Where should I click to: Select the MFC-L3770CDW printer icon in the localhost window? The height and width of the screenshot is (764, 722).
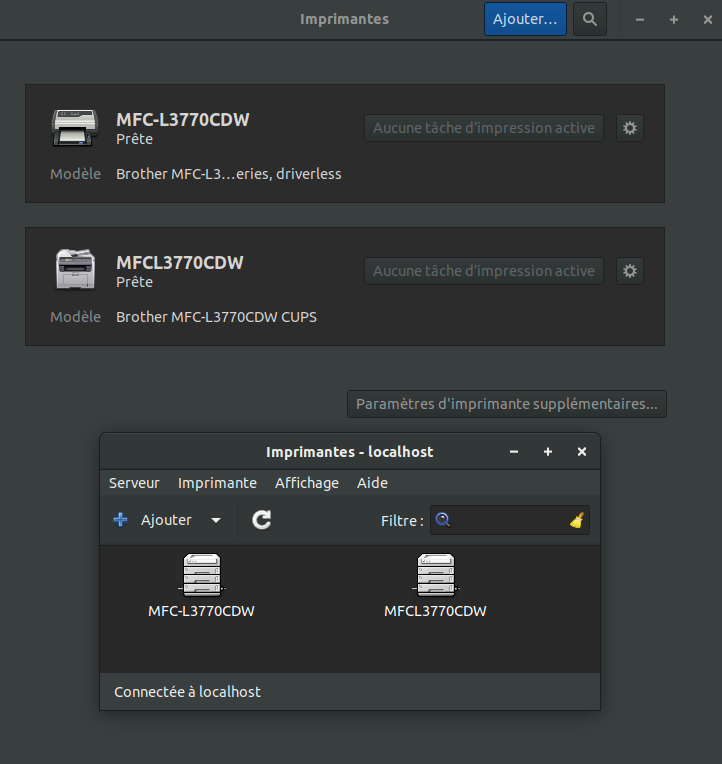pyautogui.click(x=202, y=575)
